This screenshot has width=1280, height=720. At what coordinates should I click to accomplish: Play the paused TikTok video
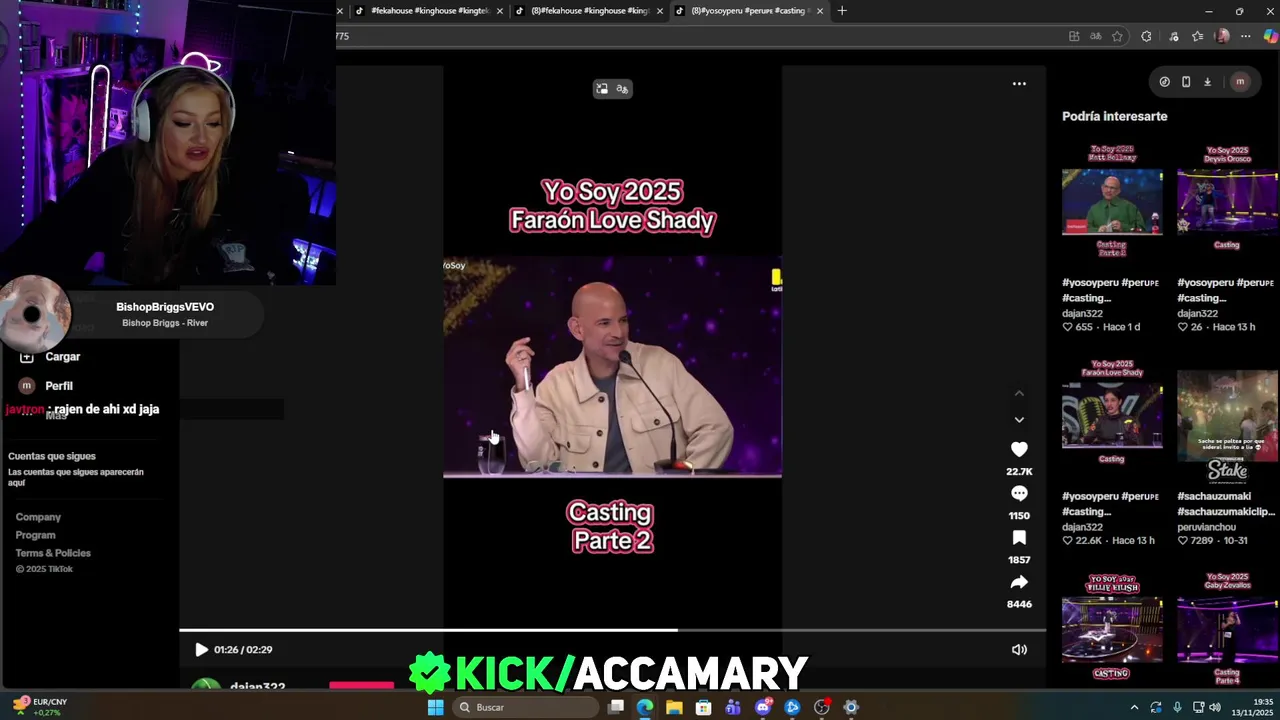pos(201,650)
